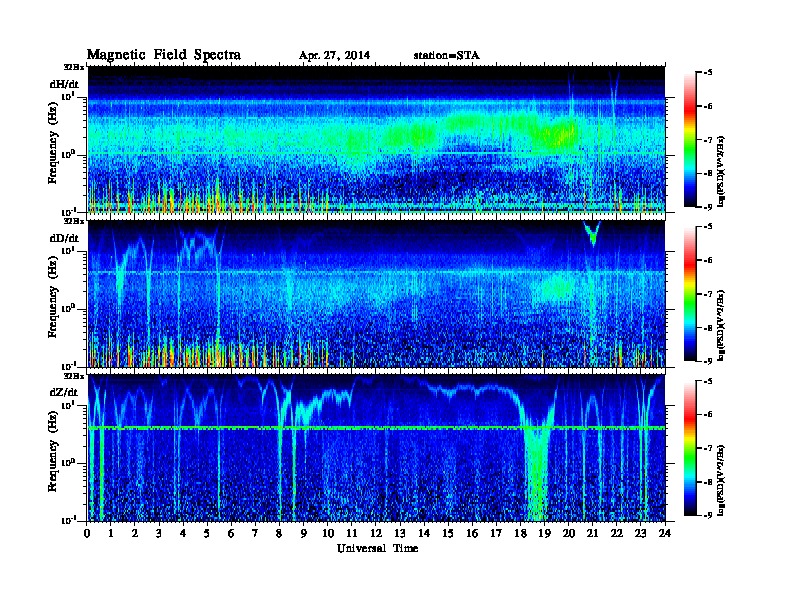Click inside the dZ/dt spectrogram plot
The image size is (792, 612).
pyautogui.click(x=376, y=448)
